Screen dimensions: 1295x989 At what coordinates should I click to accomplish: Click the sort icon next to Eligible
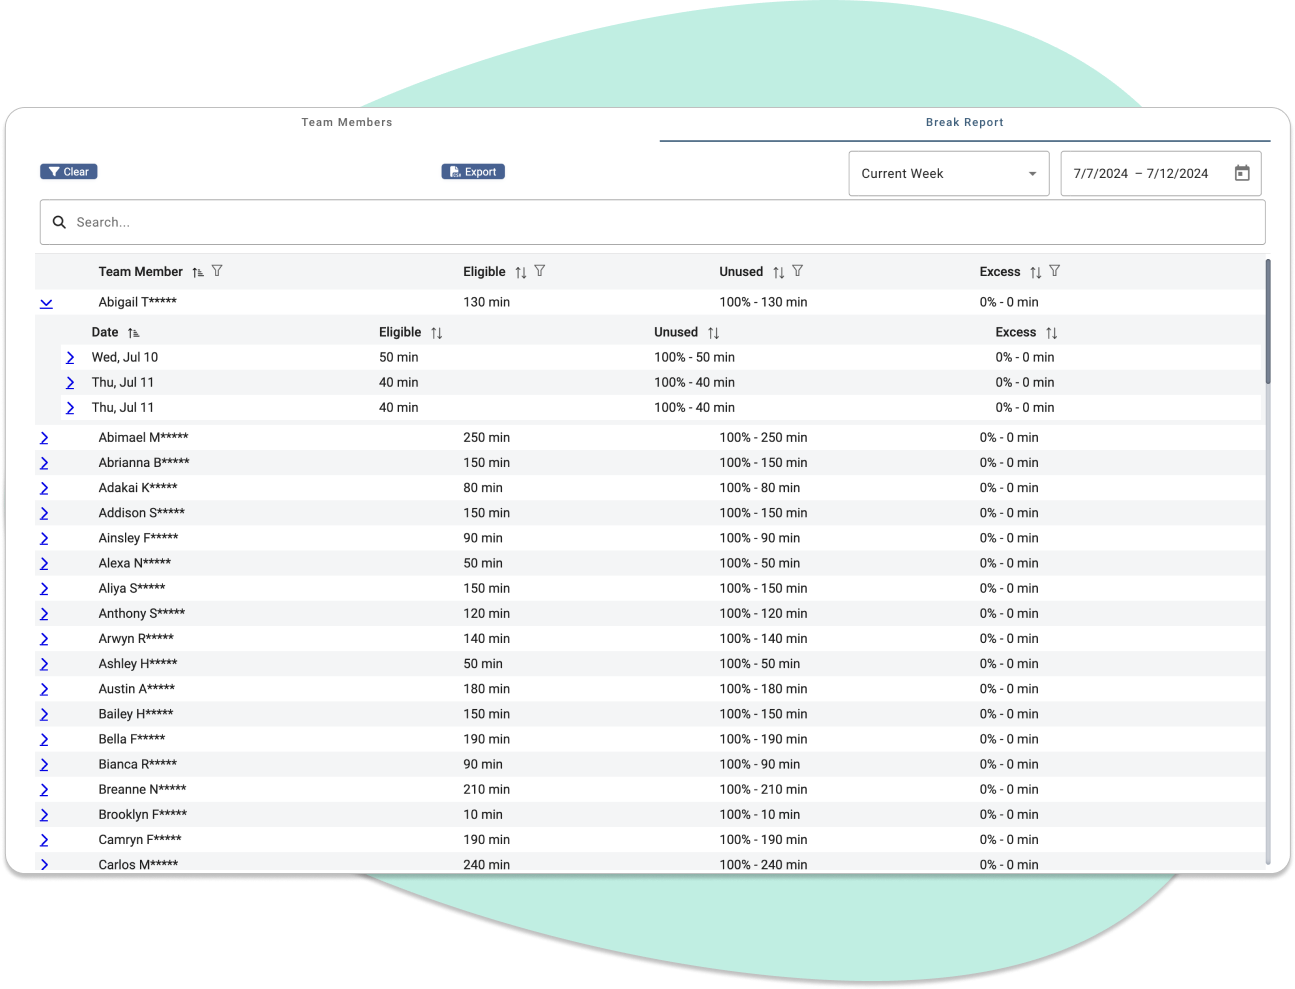click(522, 271)
